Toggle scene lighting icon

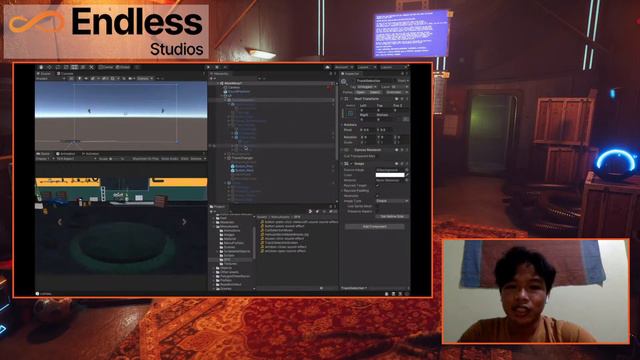80,78
